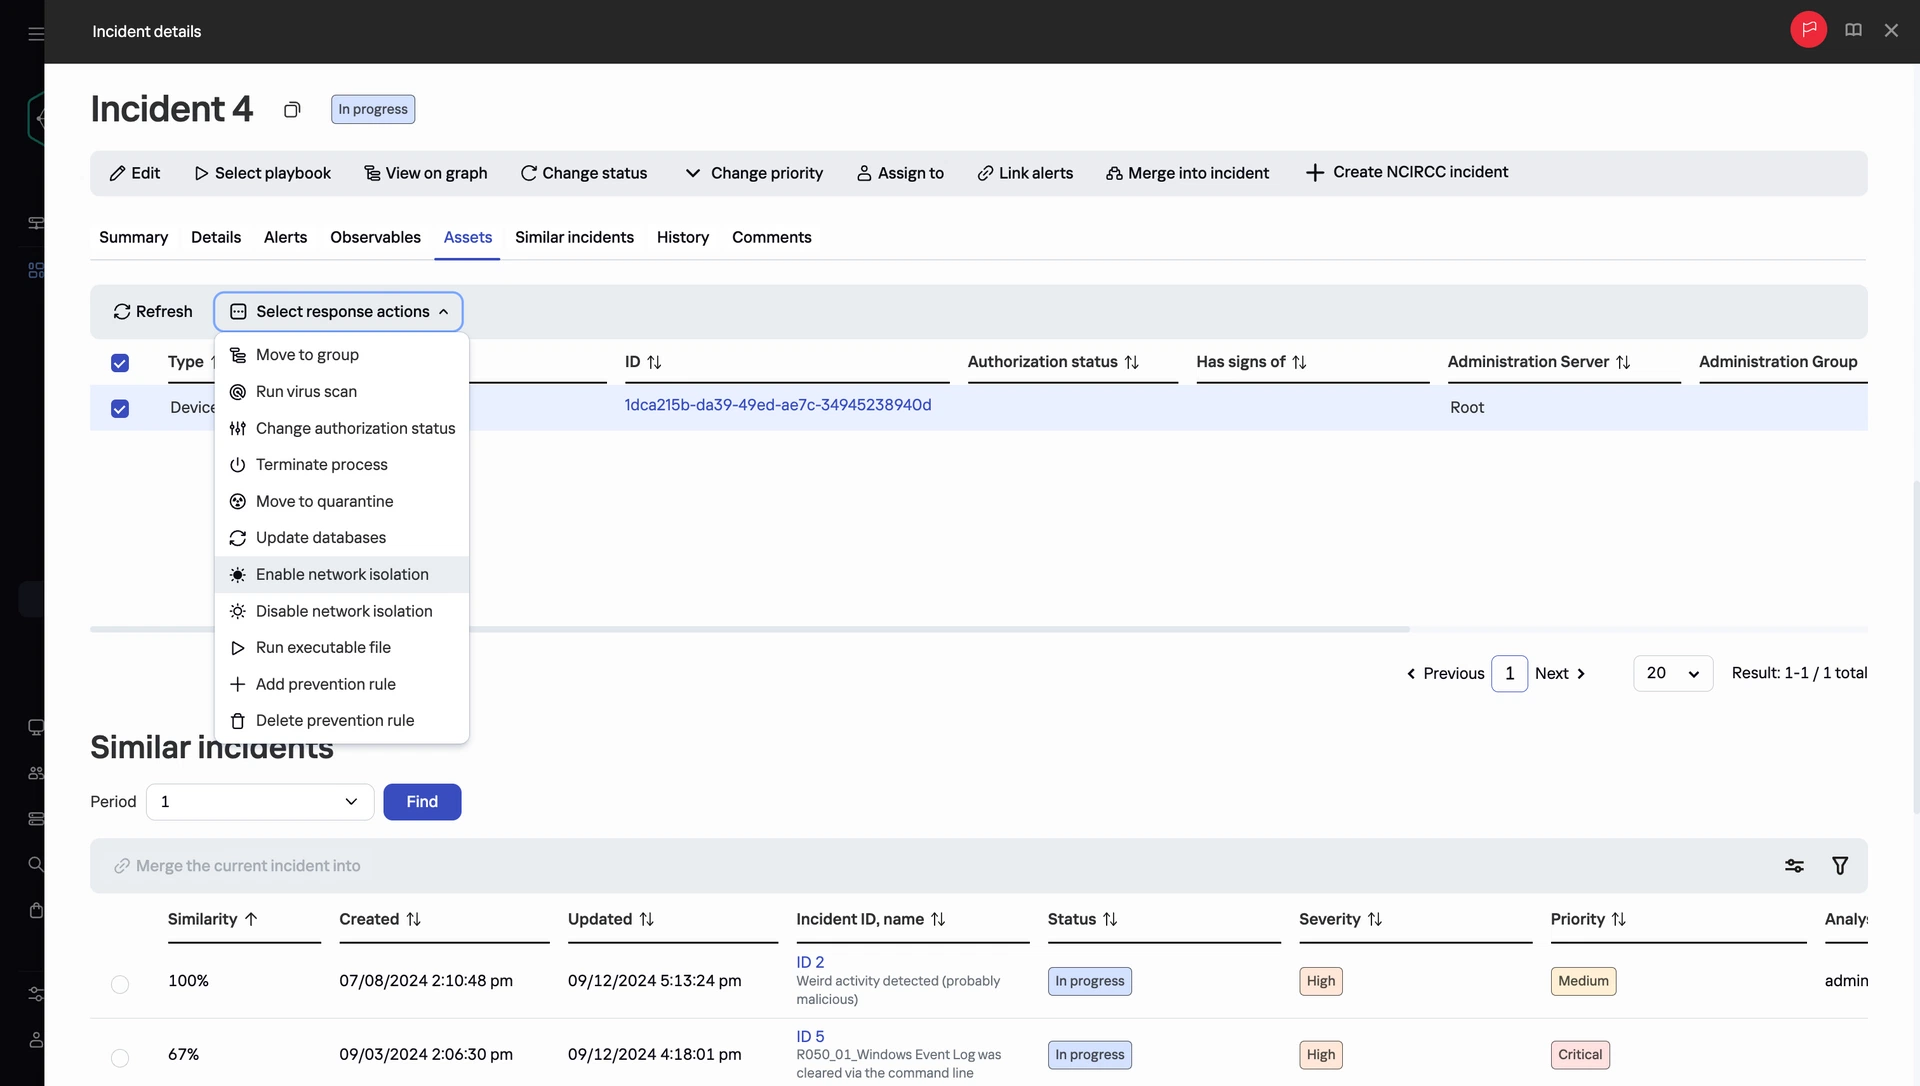This screenshot has width=1920, height=1086.
Task: Click the Find button
Action: point(422,802)
